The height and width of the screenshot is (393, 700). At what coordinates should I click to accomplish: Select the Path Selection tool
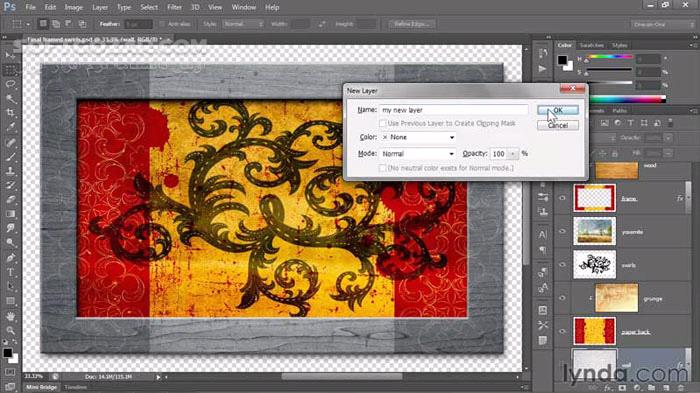pyautogui.click(x=10, y=286)
